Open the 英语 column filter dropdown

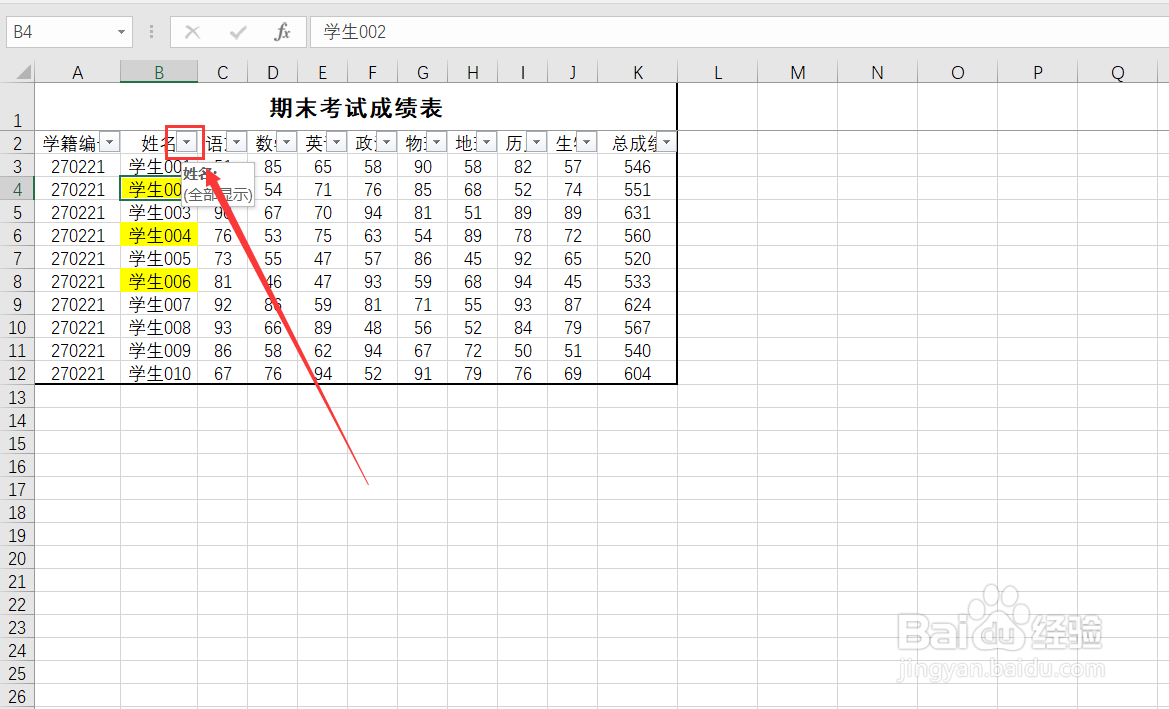336,142
